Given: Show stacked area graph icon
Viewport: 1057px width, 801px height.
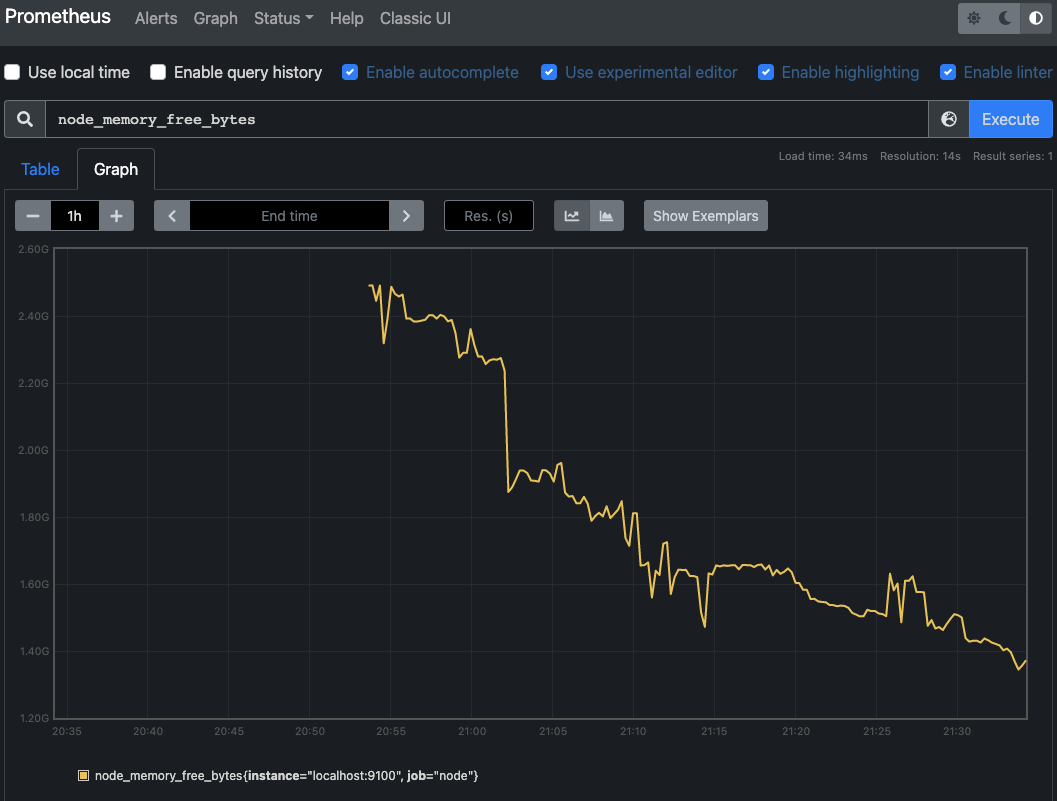Looking at the screenshot, I should click(x=607, y=216).
